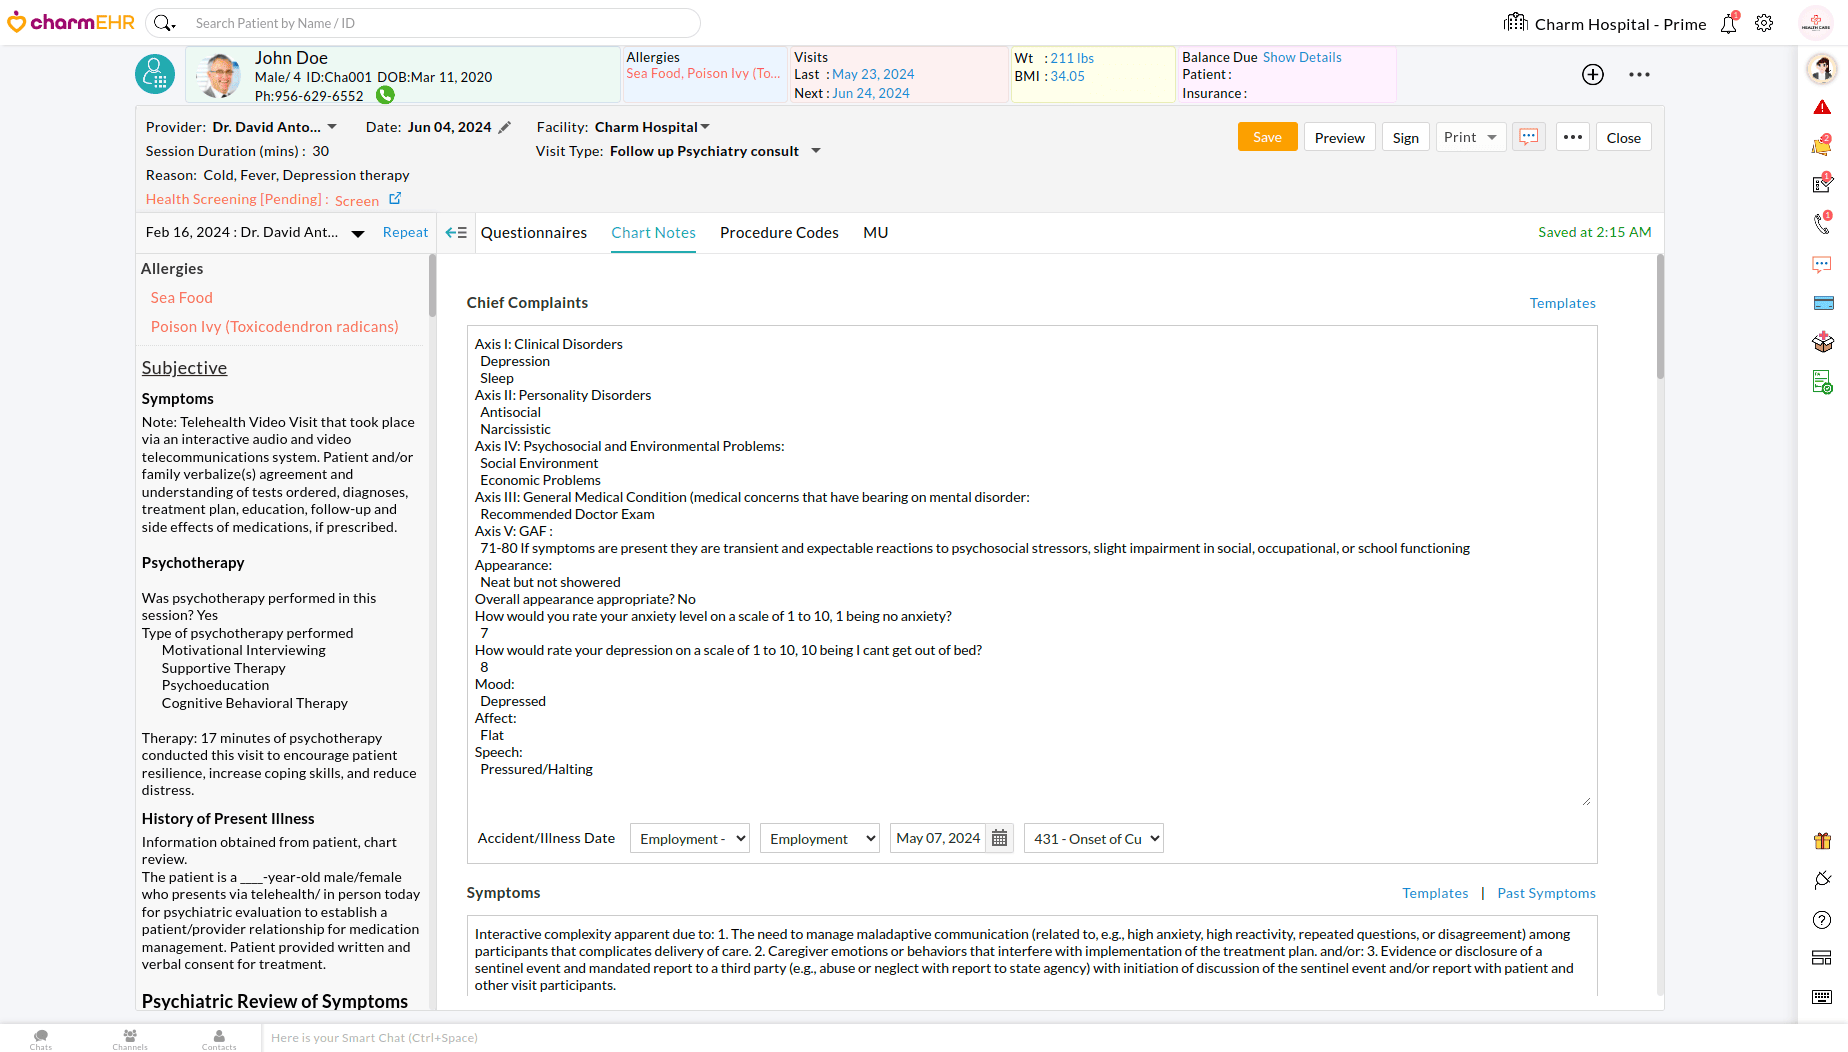The width and height of the screenshot is (1848, 1052).
Task: Click the plus circle add icon
Action: point(1593,75)
